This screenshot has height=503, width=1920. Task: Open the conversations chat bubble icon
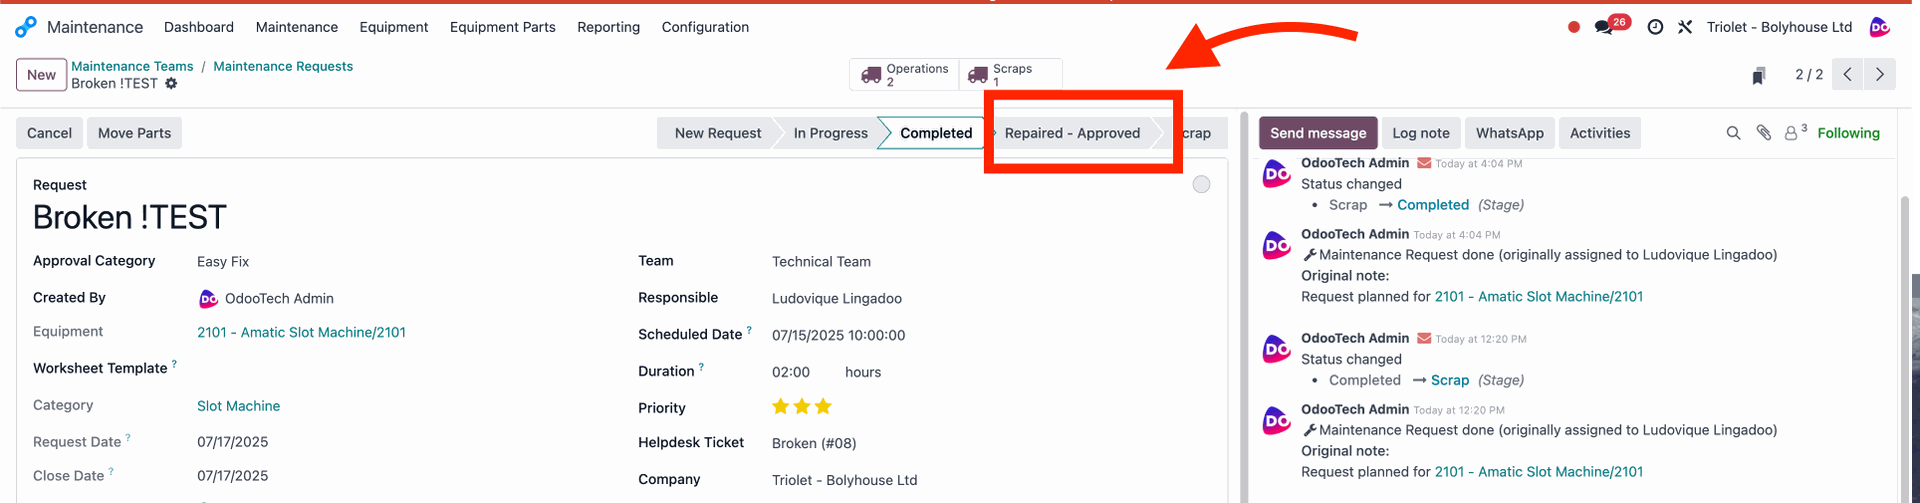(x=1604, y=28)
